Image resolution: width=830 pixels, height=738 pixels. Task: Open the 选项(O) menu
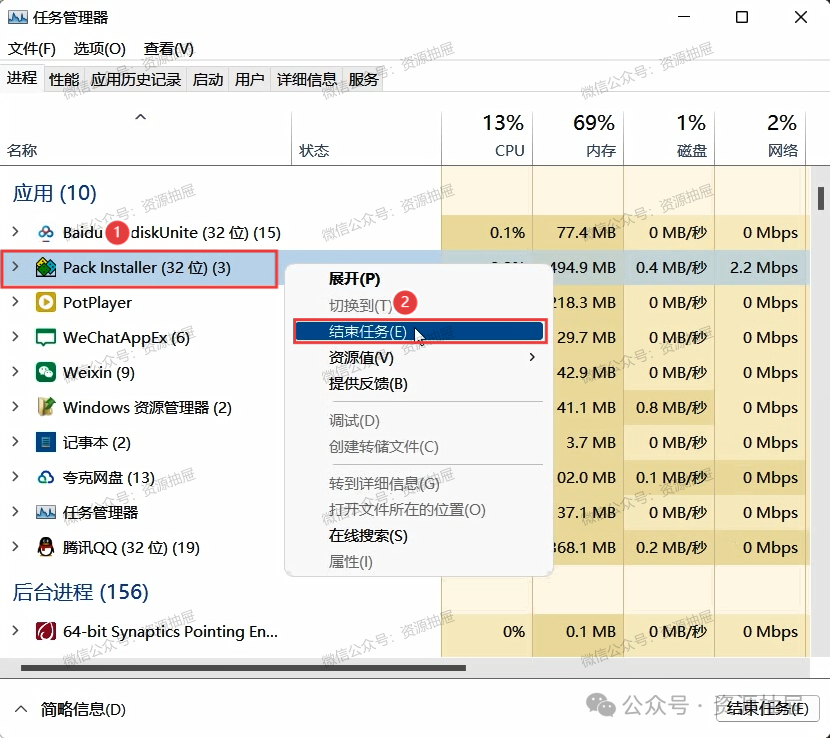pyautogui.click(x=100, y=49)
